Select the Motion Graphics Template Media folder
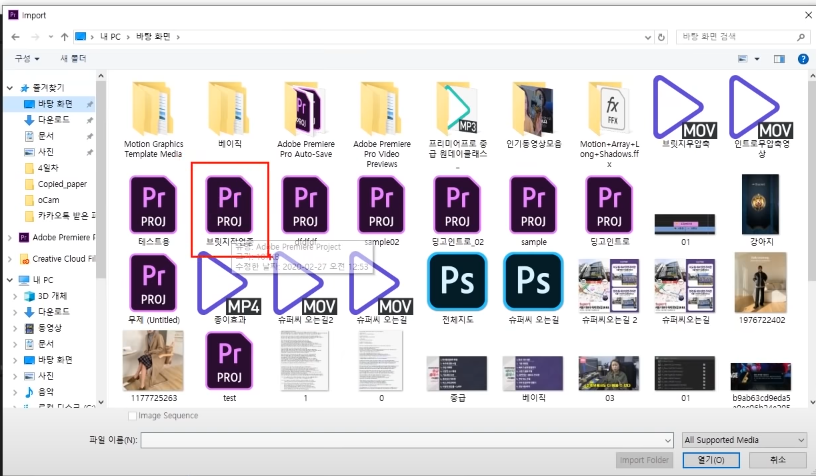The width and height of the screenshot is (816, 476). point(153,120)
